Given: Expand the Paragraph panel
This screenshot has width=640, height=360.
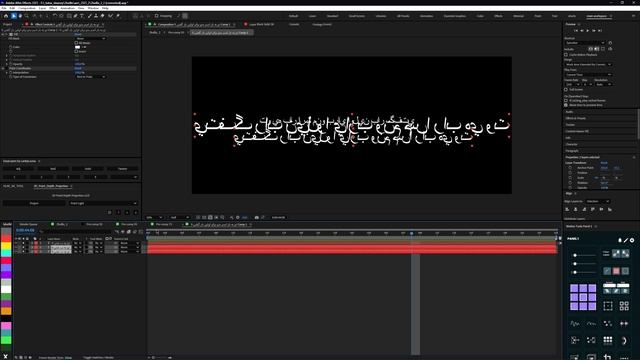Looking at the screenshot, I should [572, 151].
